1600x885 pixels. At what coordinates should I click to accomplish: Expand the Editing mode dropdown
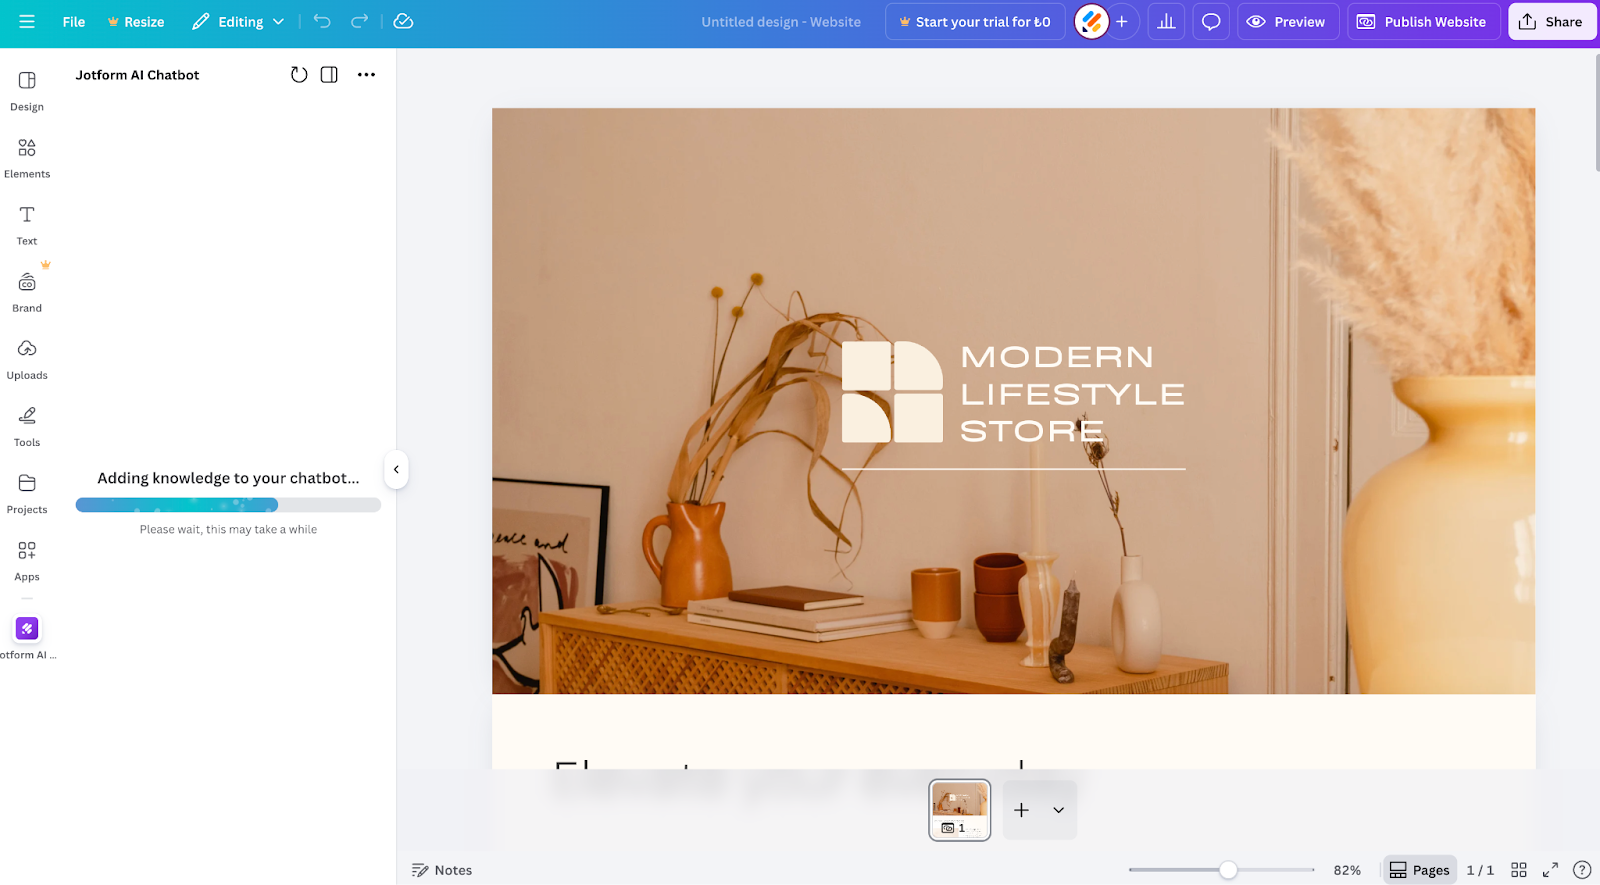(x=238, y=21)
